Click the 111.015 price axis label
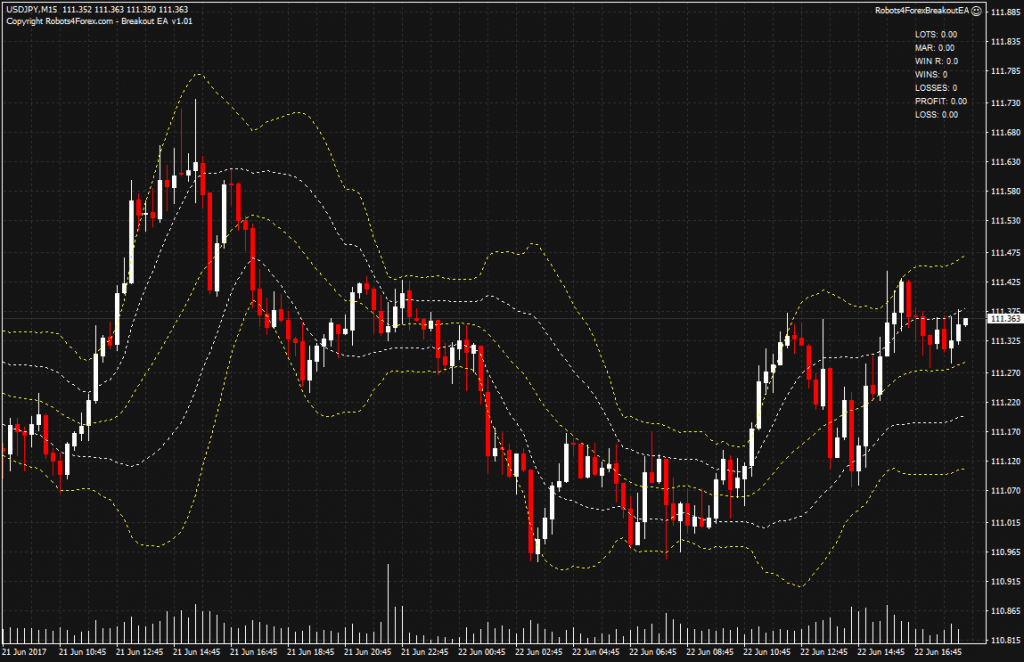 click(1006, 522)
